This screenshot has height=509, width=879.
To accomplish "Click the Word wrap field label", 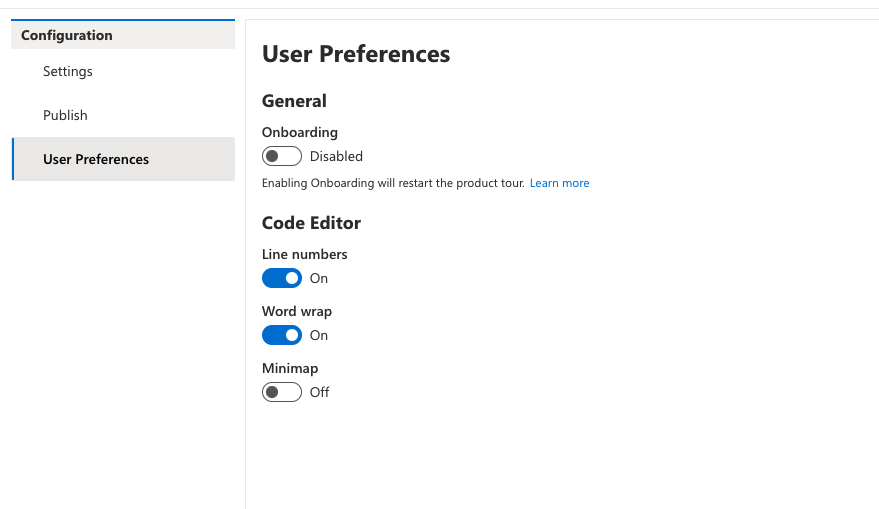I will click(297, 311).
